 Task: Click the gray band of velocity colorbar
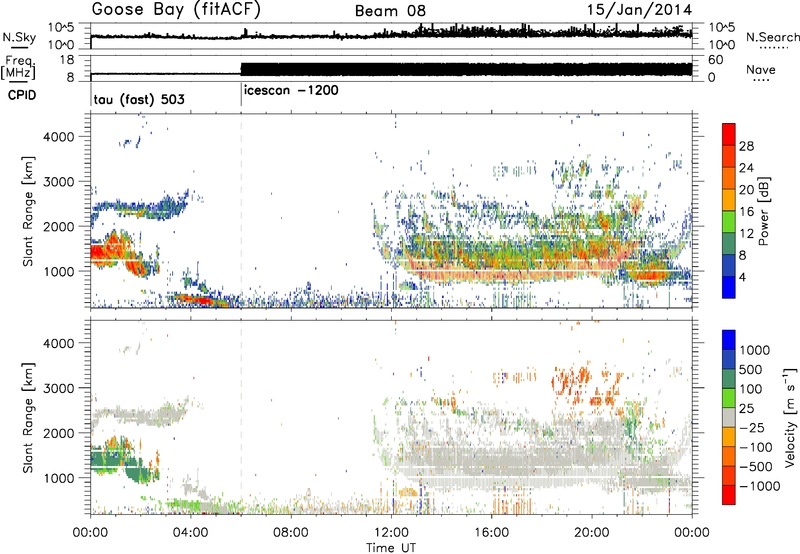click(729, 417)
